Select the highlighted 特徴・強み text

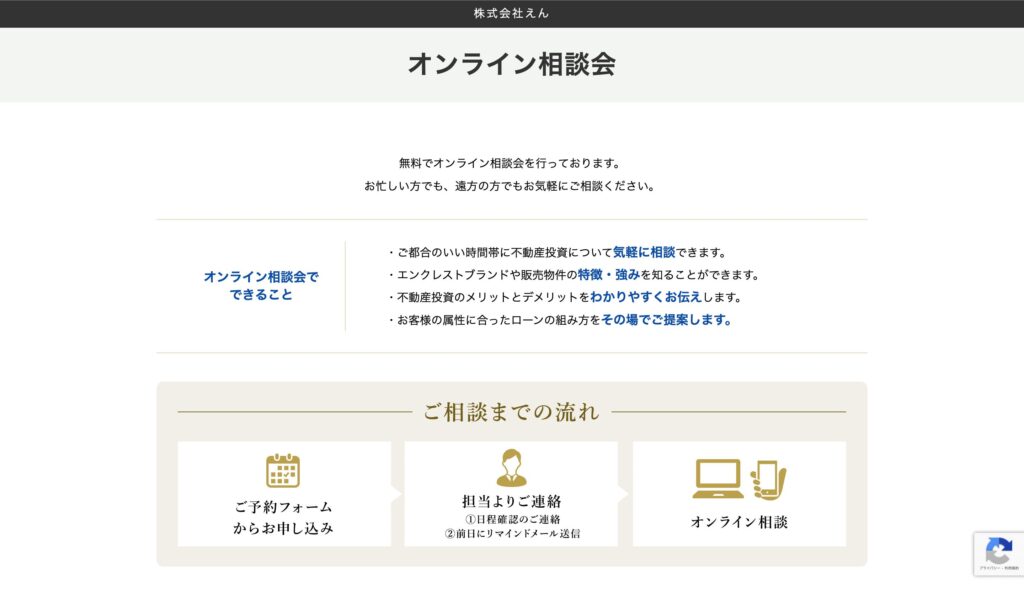point(609,275)
